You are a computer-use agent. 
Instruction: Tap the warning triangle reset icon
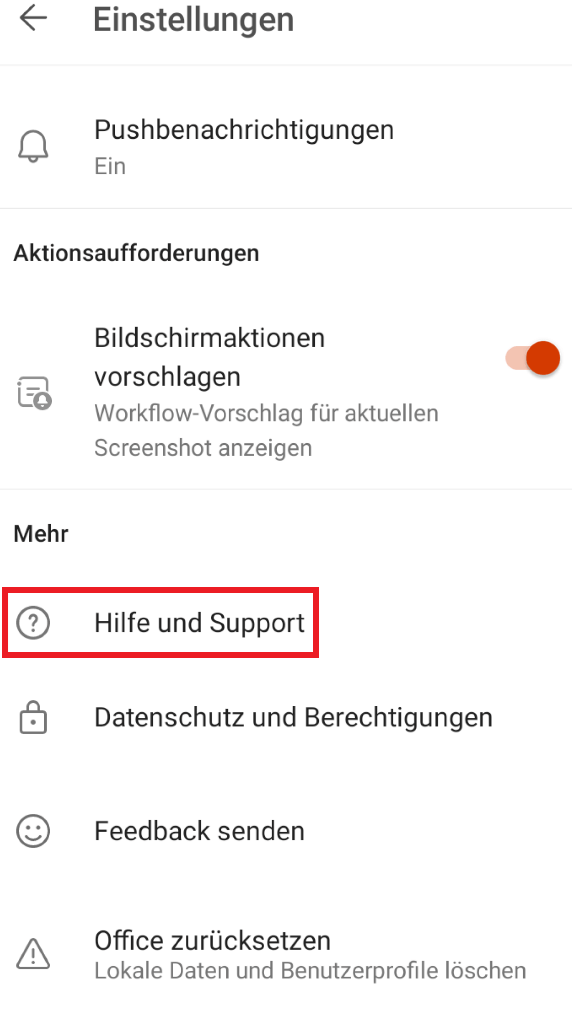coord(33,953)
